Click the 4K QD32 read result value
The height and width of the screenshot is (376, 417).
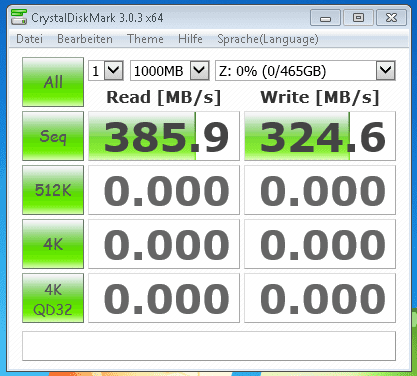coord(164,298)
